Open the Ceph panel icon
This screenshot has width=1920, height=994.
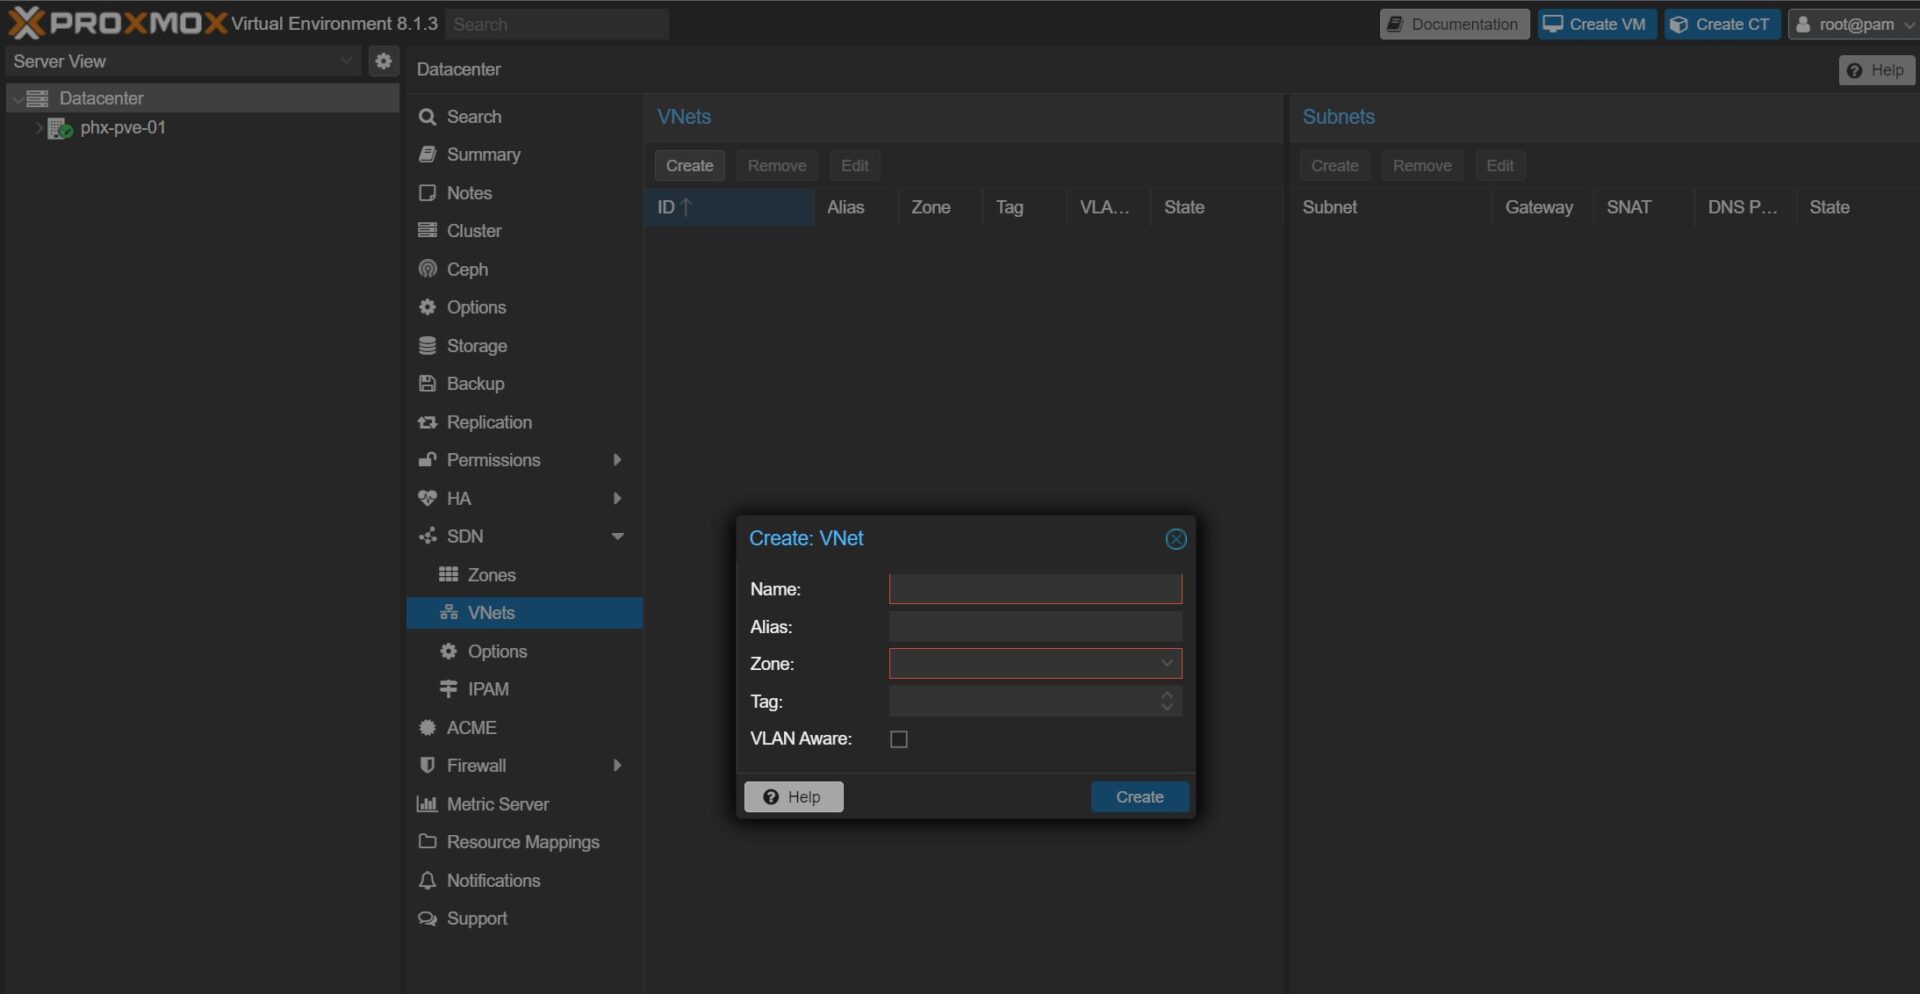(x=428, y=269)
